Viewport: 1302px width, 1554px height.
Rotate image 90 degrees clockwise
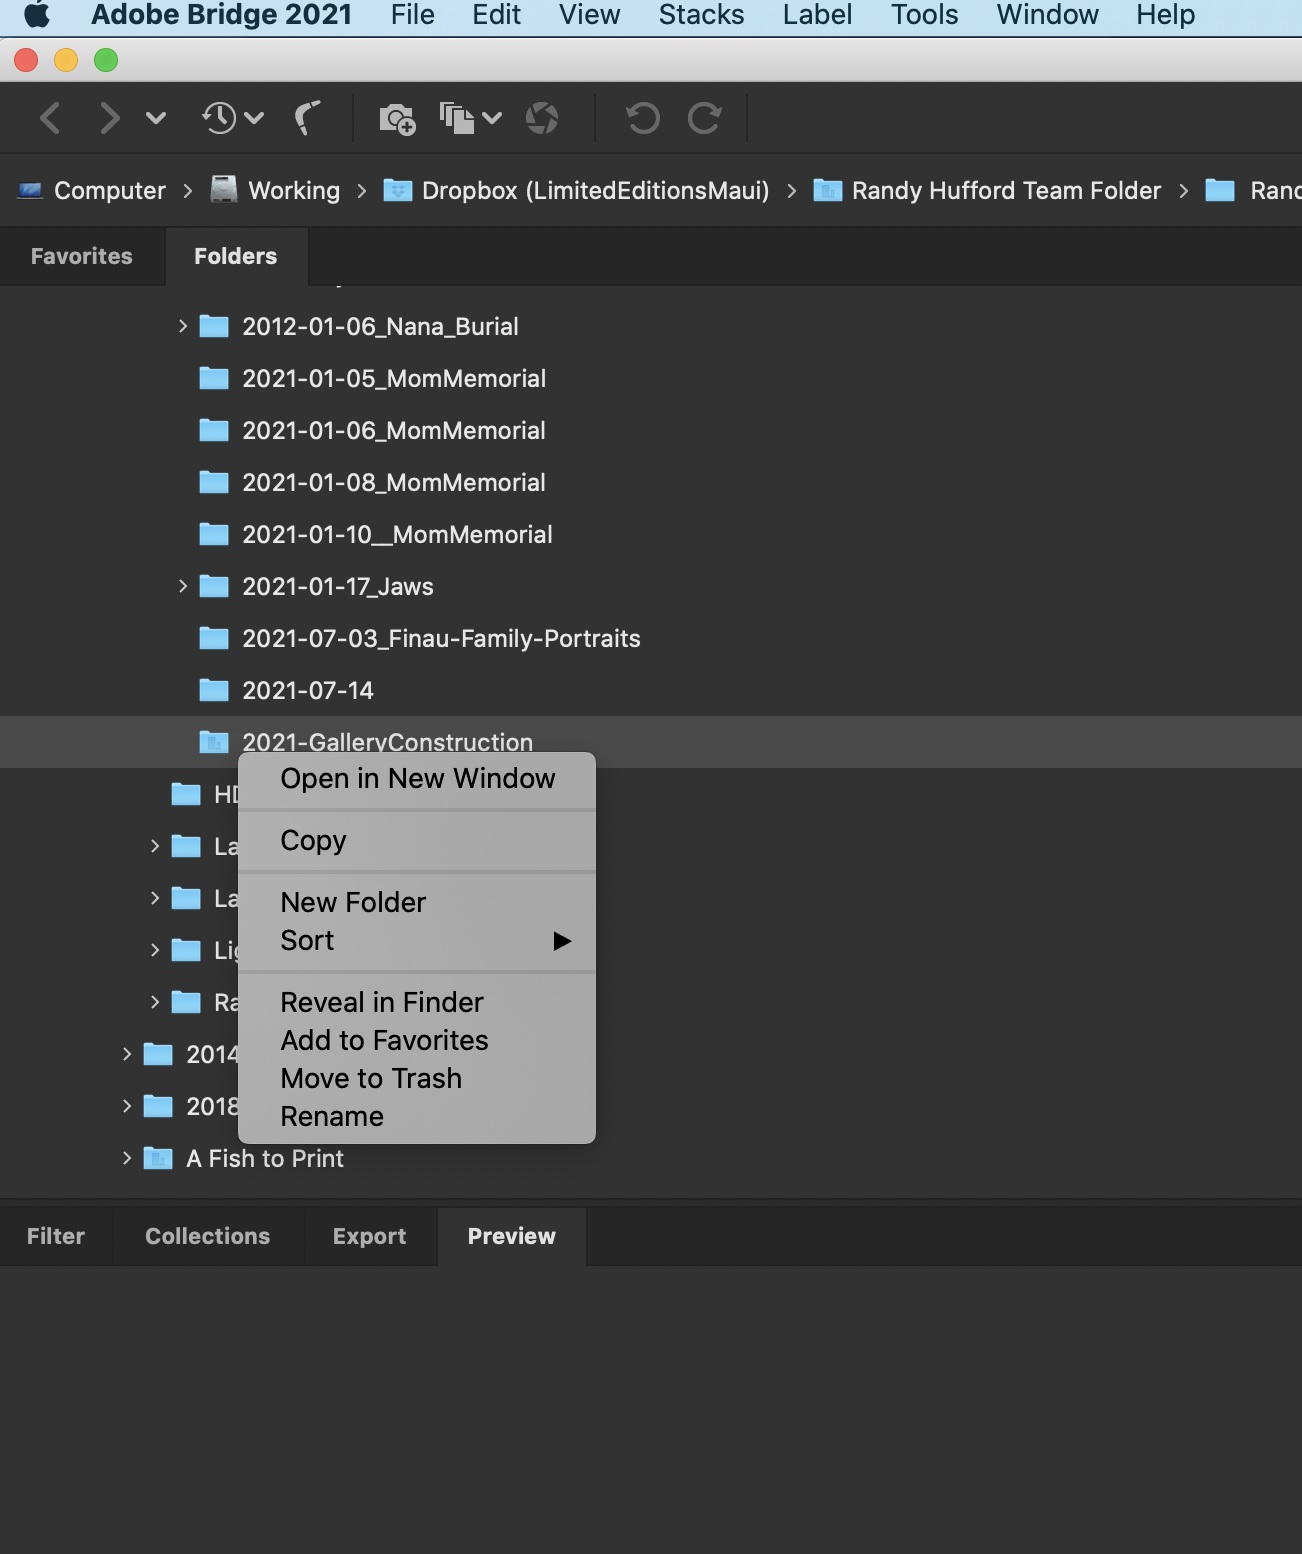(704, 118)
